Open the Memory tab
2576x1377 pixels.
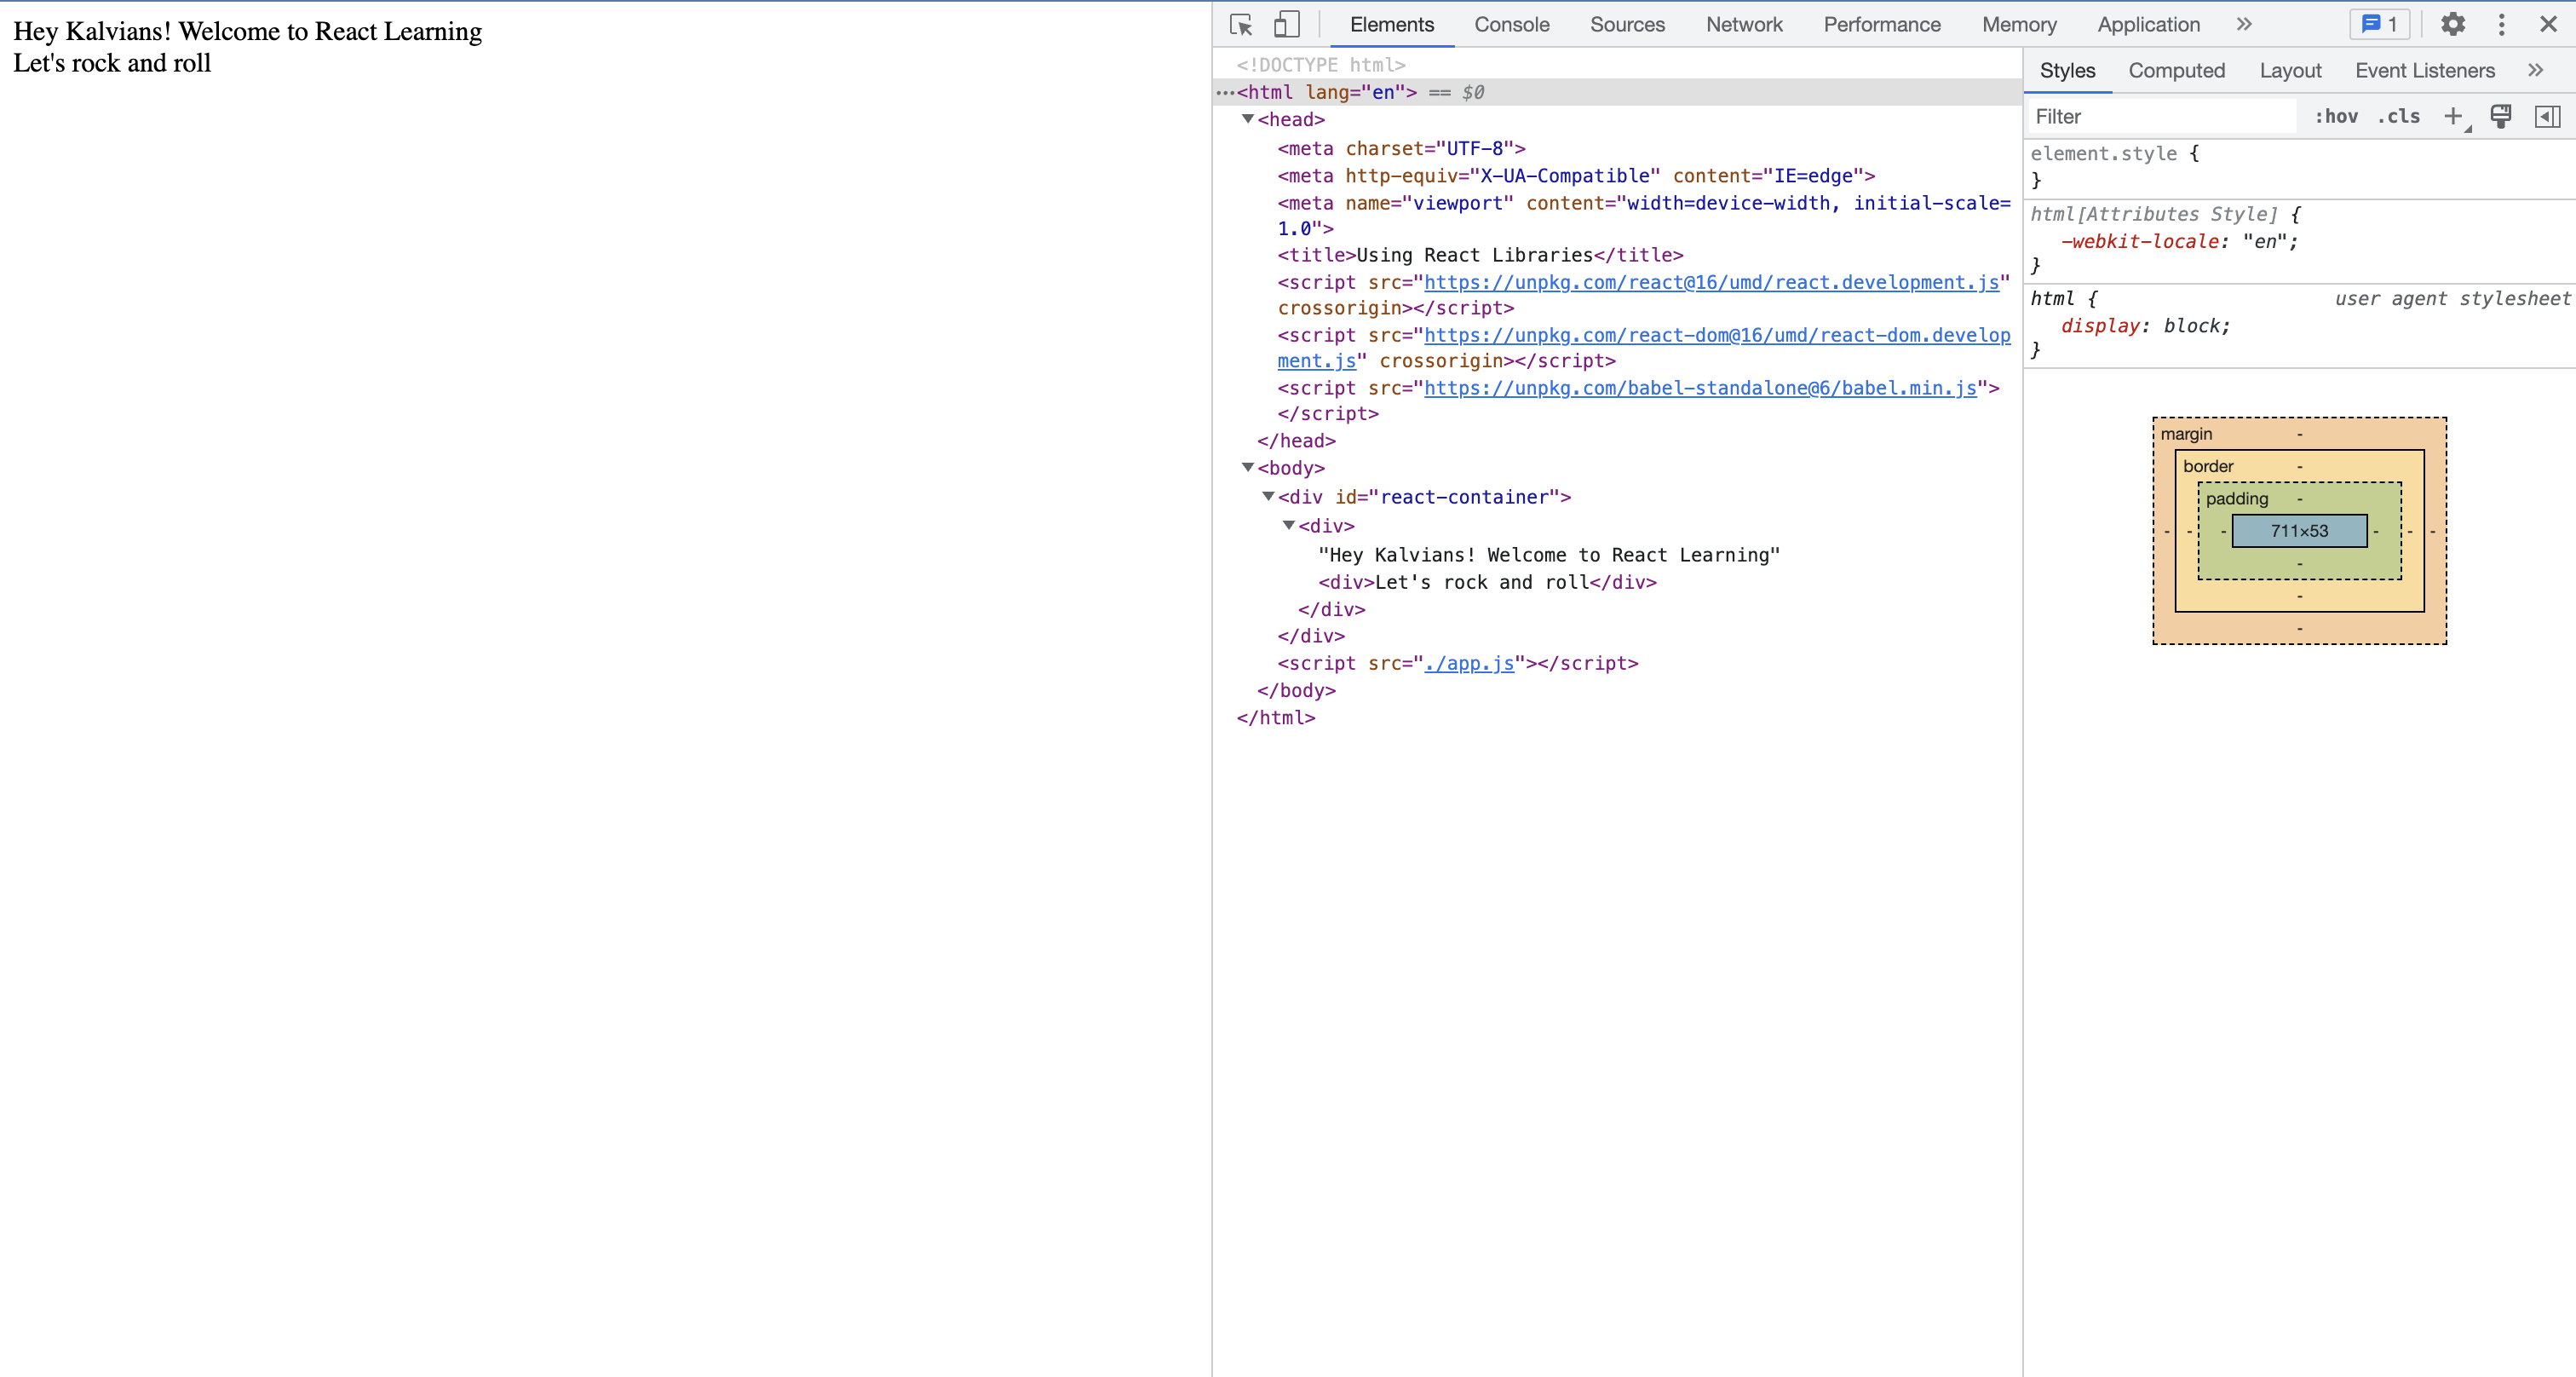(x=2018, y=25)
